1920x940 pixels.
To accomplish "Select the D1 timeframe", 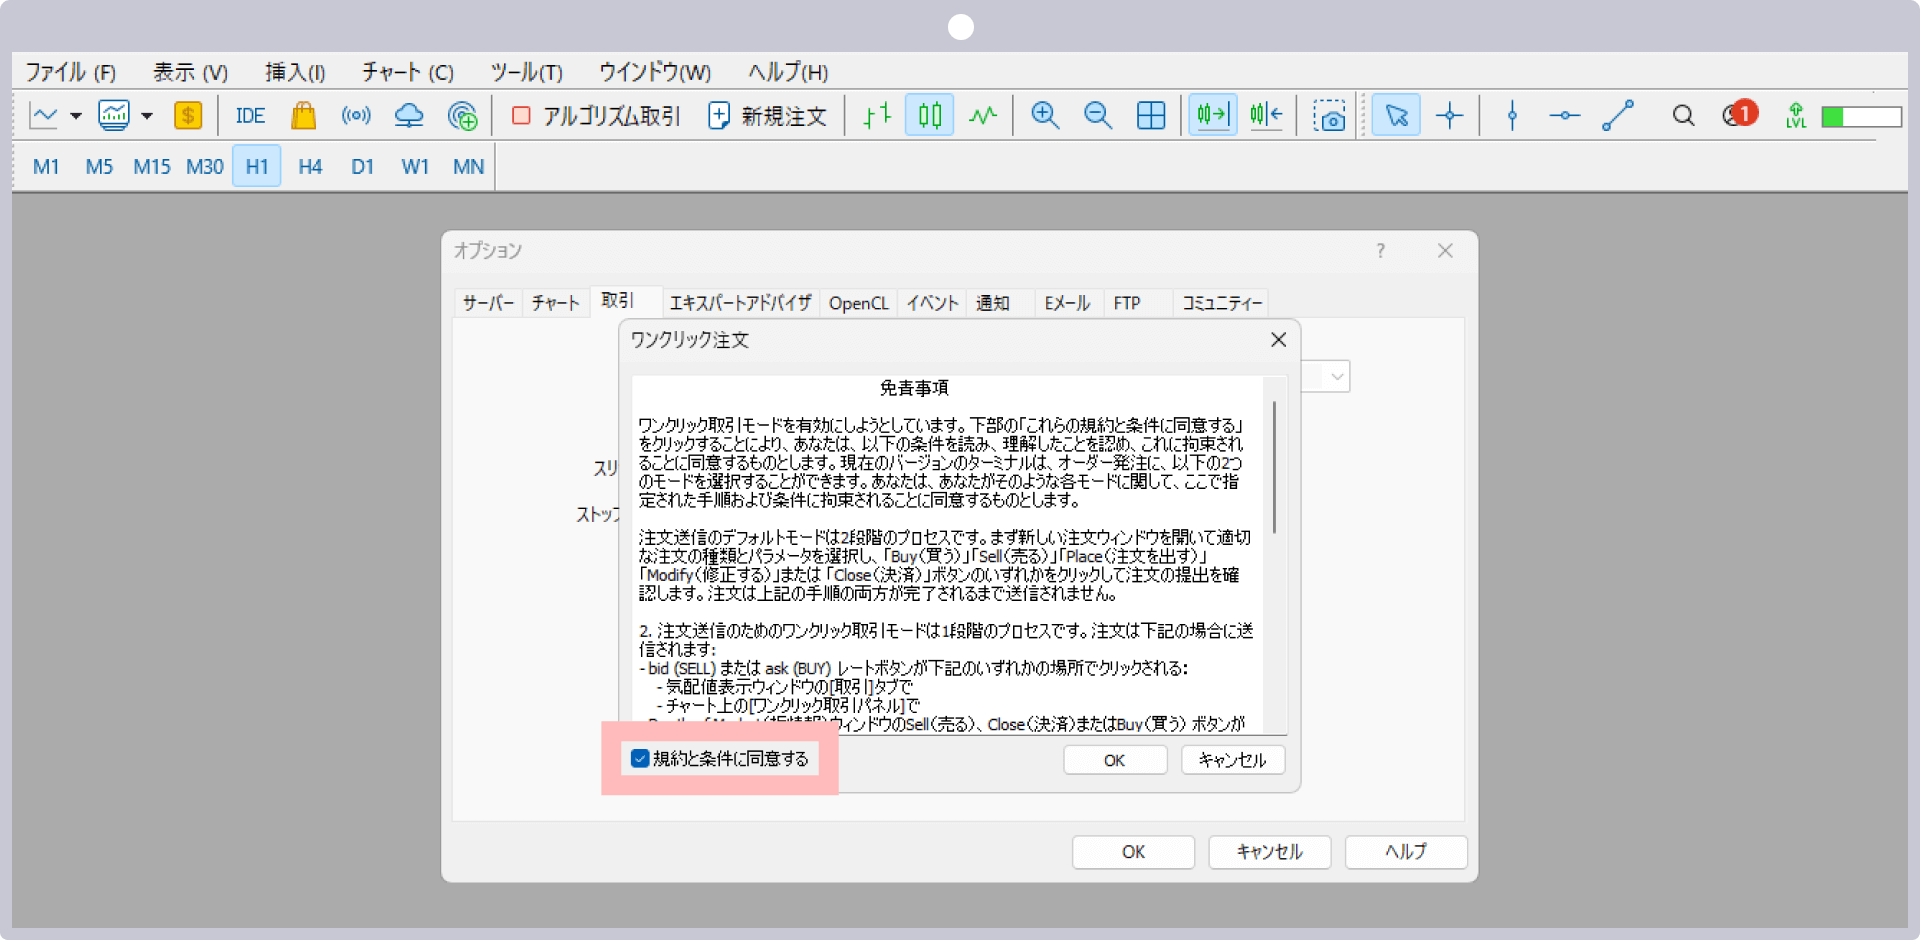I will (x=362, y=166).
